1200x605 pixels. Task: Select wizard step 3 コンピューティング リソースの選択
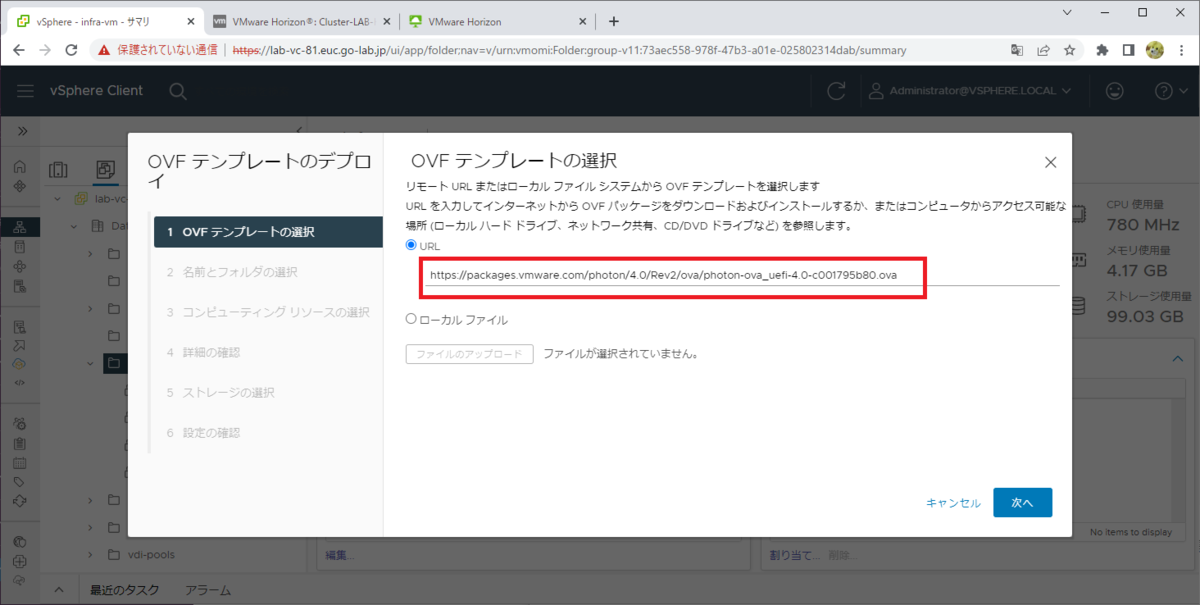pyautogui.click(x=269, y=312)
